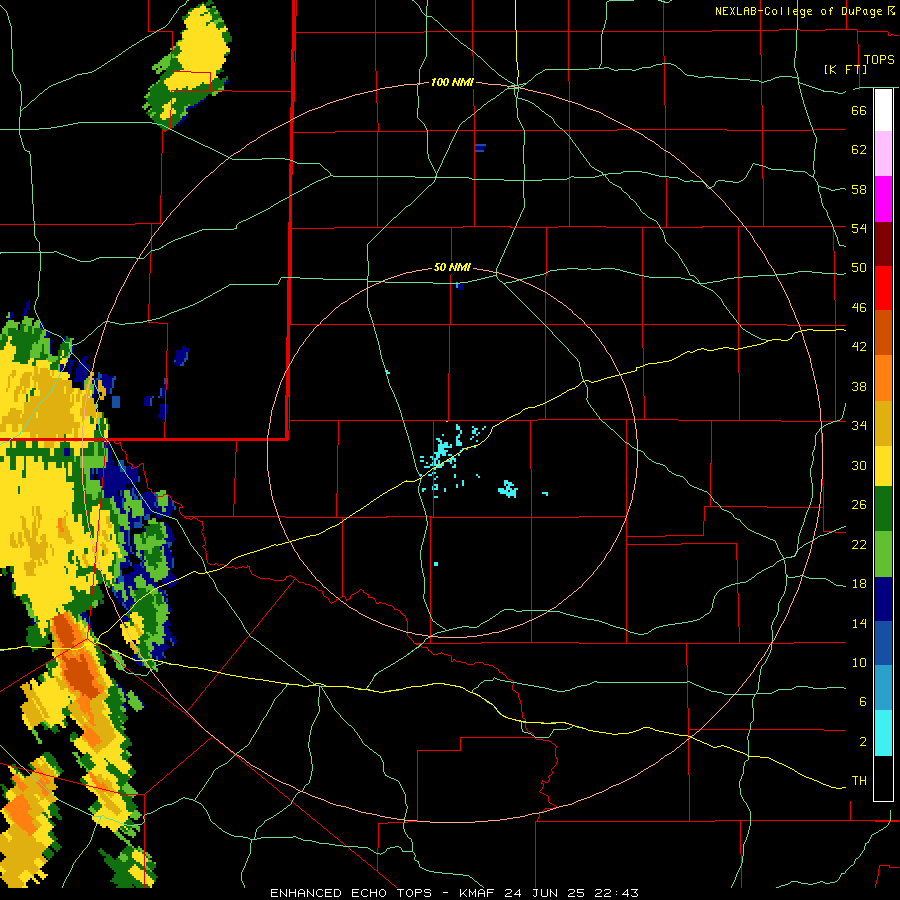The width and height of the screenshot is (900, 900).
Task: Click the legend value label 10
Action: click(859, 663)
